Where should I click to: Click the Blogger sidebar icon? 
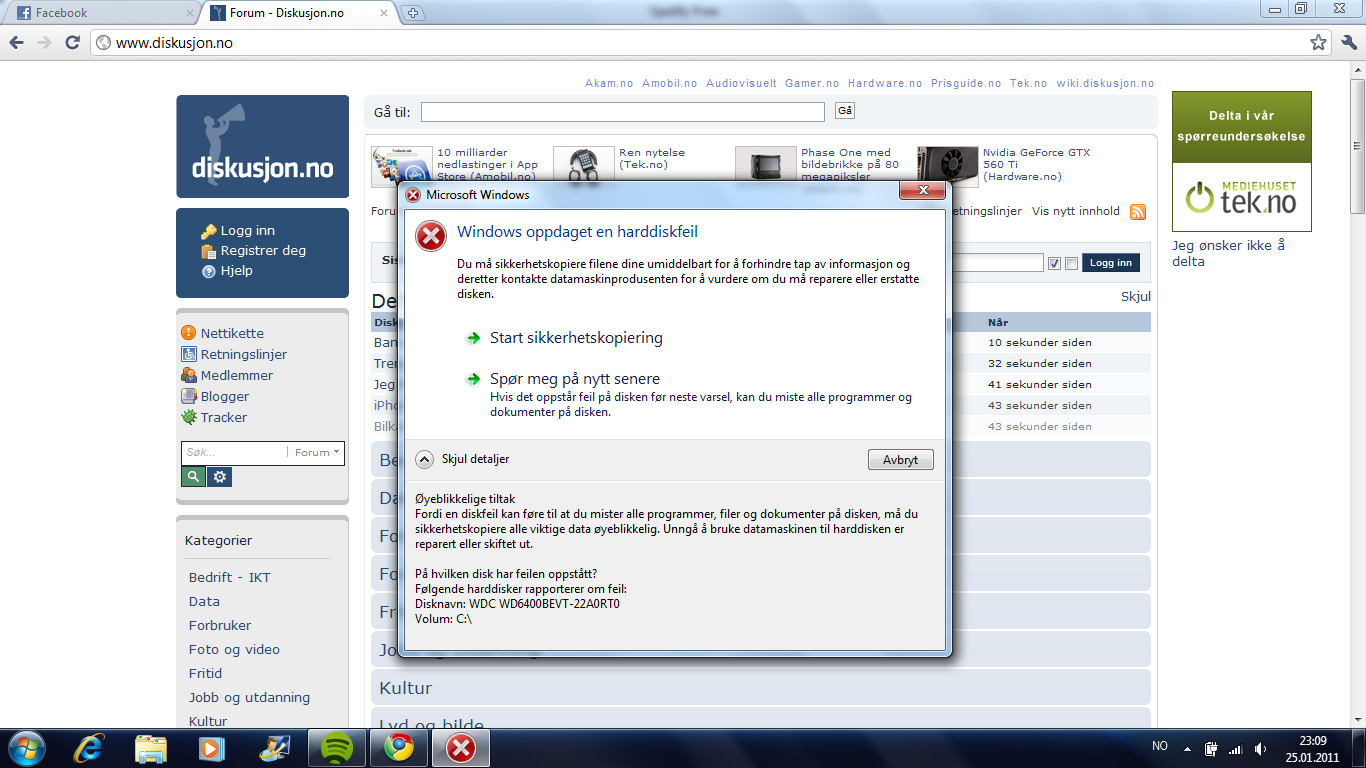click(189, 396)
